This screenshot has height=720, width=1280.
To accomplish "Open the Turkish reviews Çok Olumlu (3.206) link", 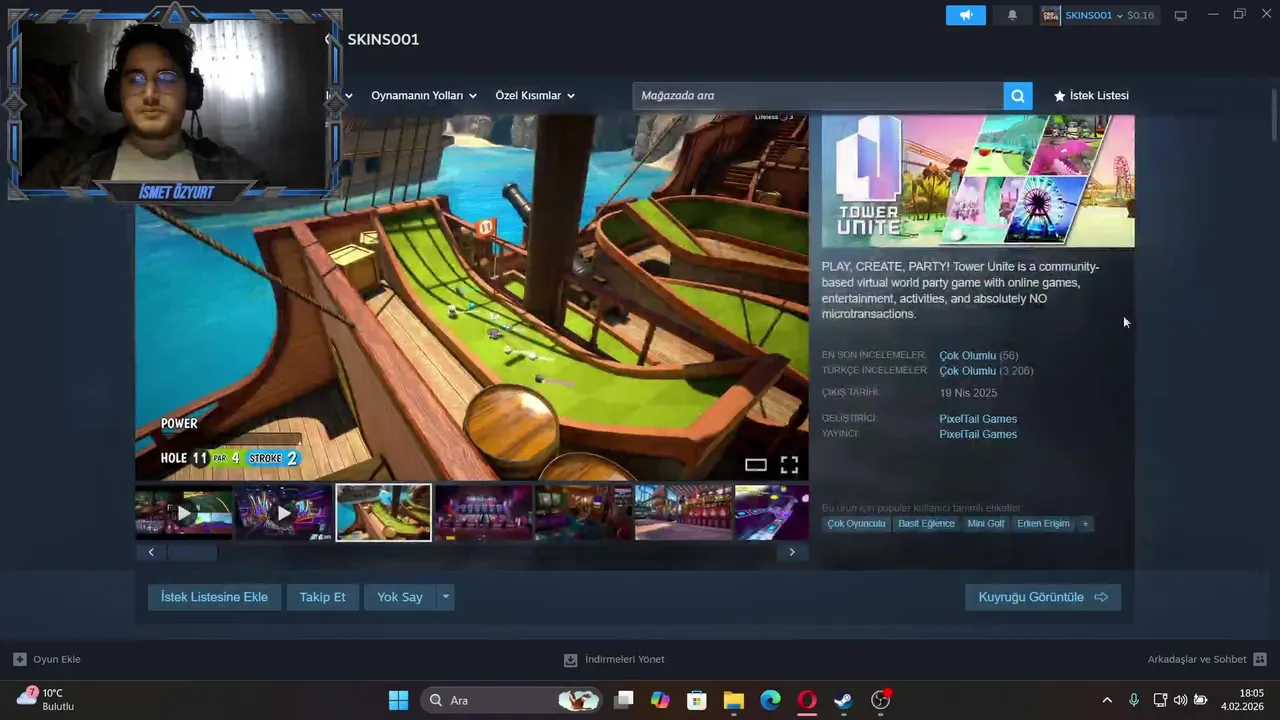I will click(x=986, y=371).
